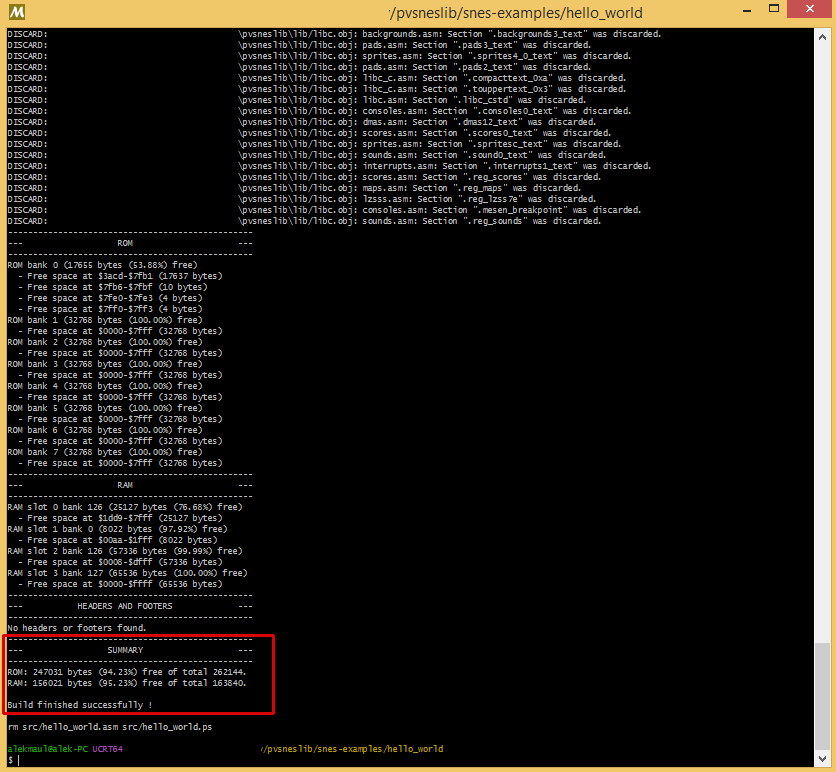Maximize the terminal window
This screenshot has height=772, width=836.
[774, 12]
